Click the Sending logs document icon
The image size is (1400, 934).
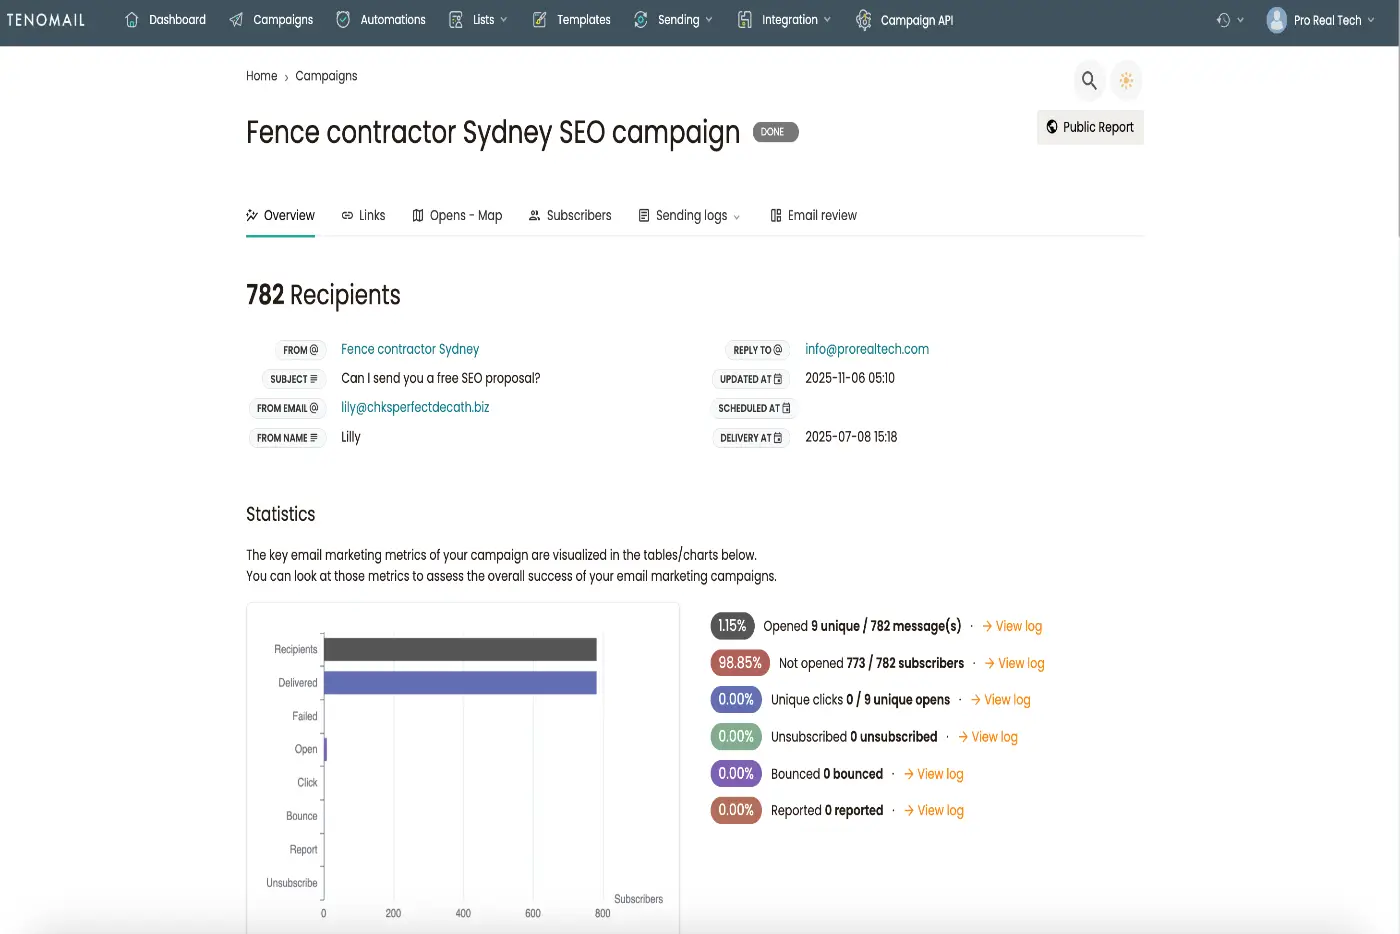click(x=644, y=215)
